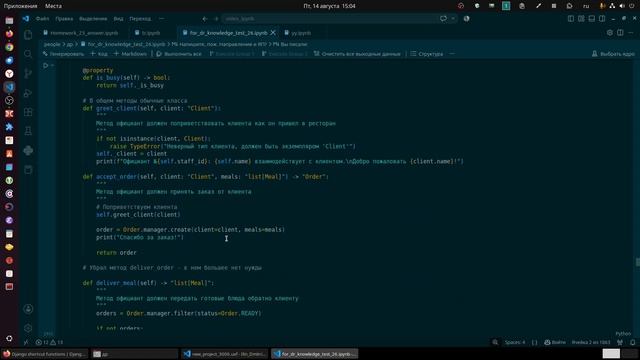Click Очистить все выходные данные
This screenshot has width=640, height=360.
(357, 54)
